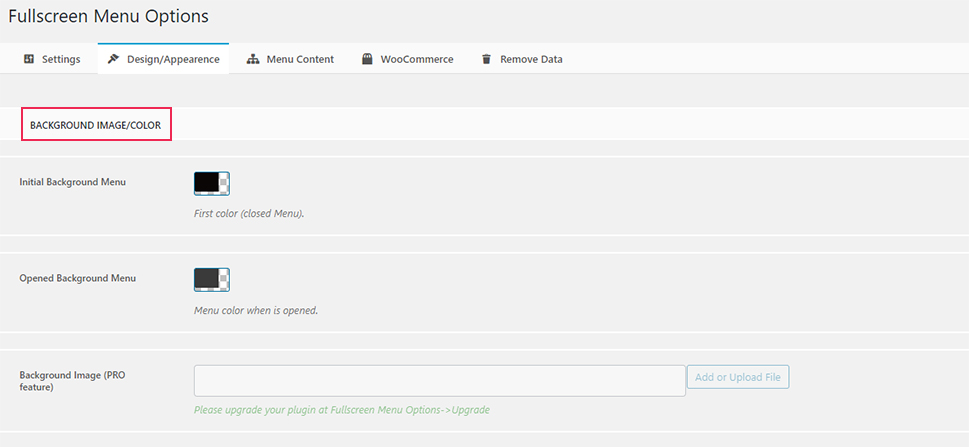Click transparency checker of Opened Background swatch
Screen dimensions: 969x447
[x=224, y=279]
